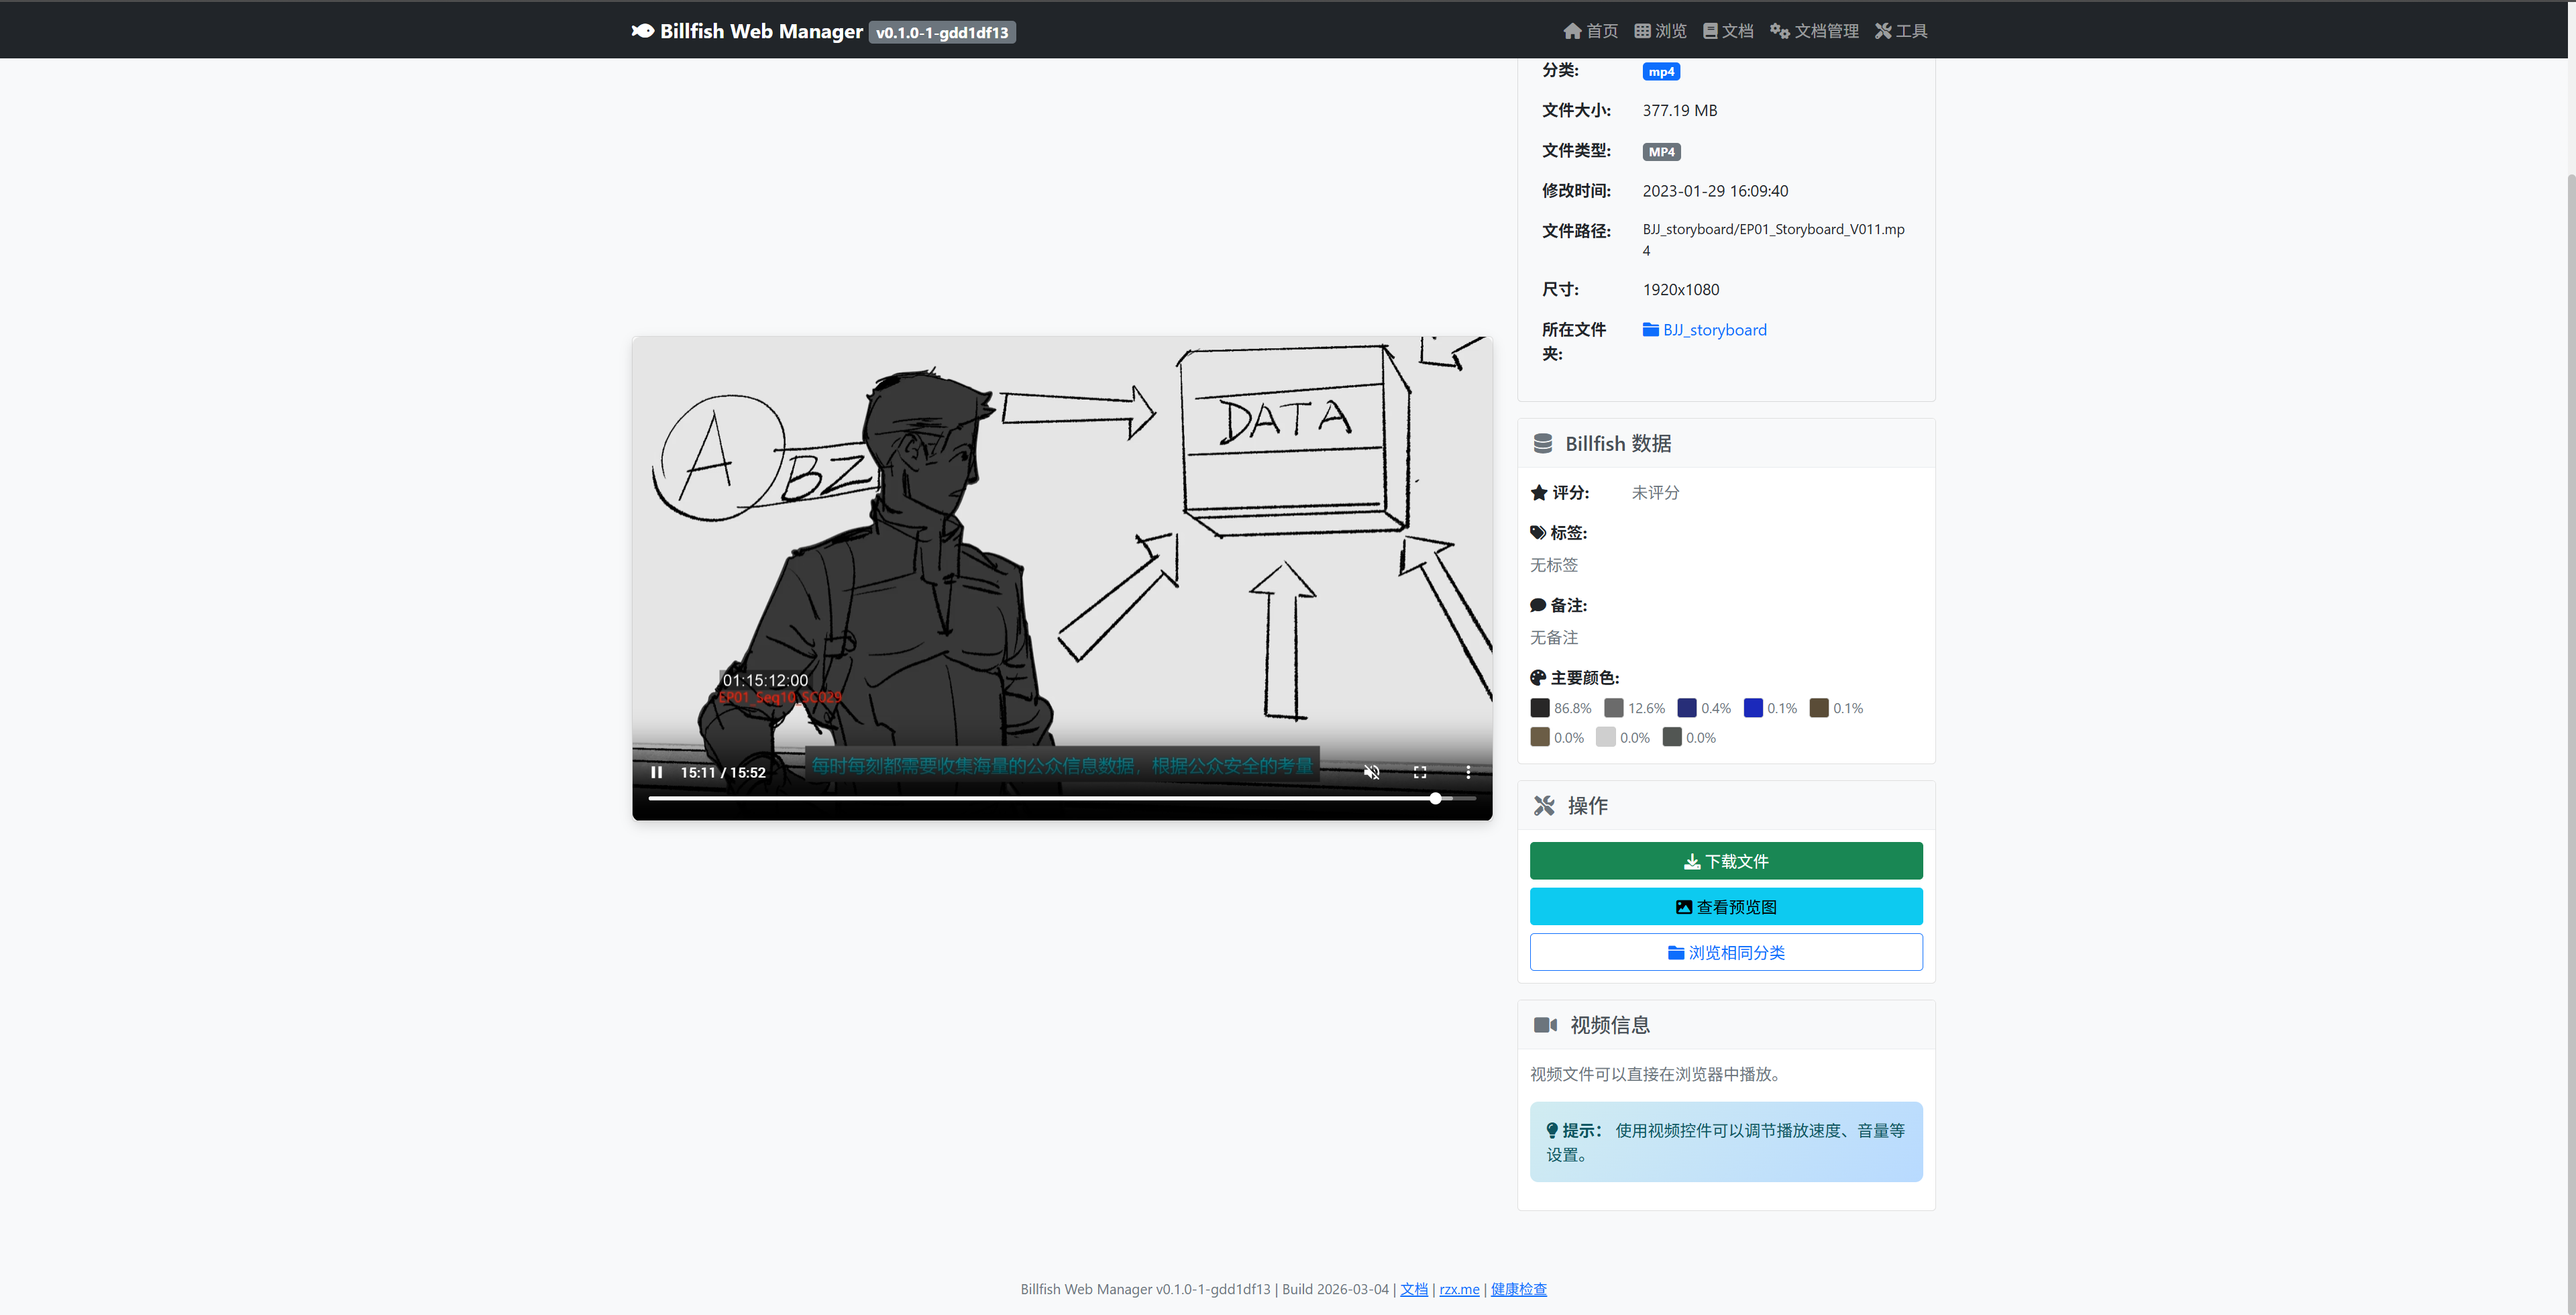The height and width of the screenshot is (1315, 2576).
Task: Open video player more options menu
Action: (1467, 772)
